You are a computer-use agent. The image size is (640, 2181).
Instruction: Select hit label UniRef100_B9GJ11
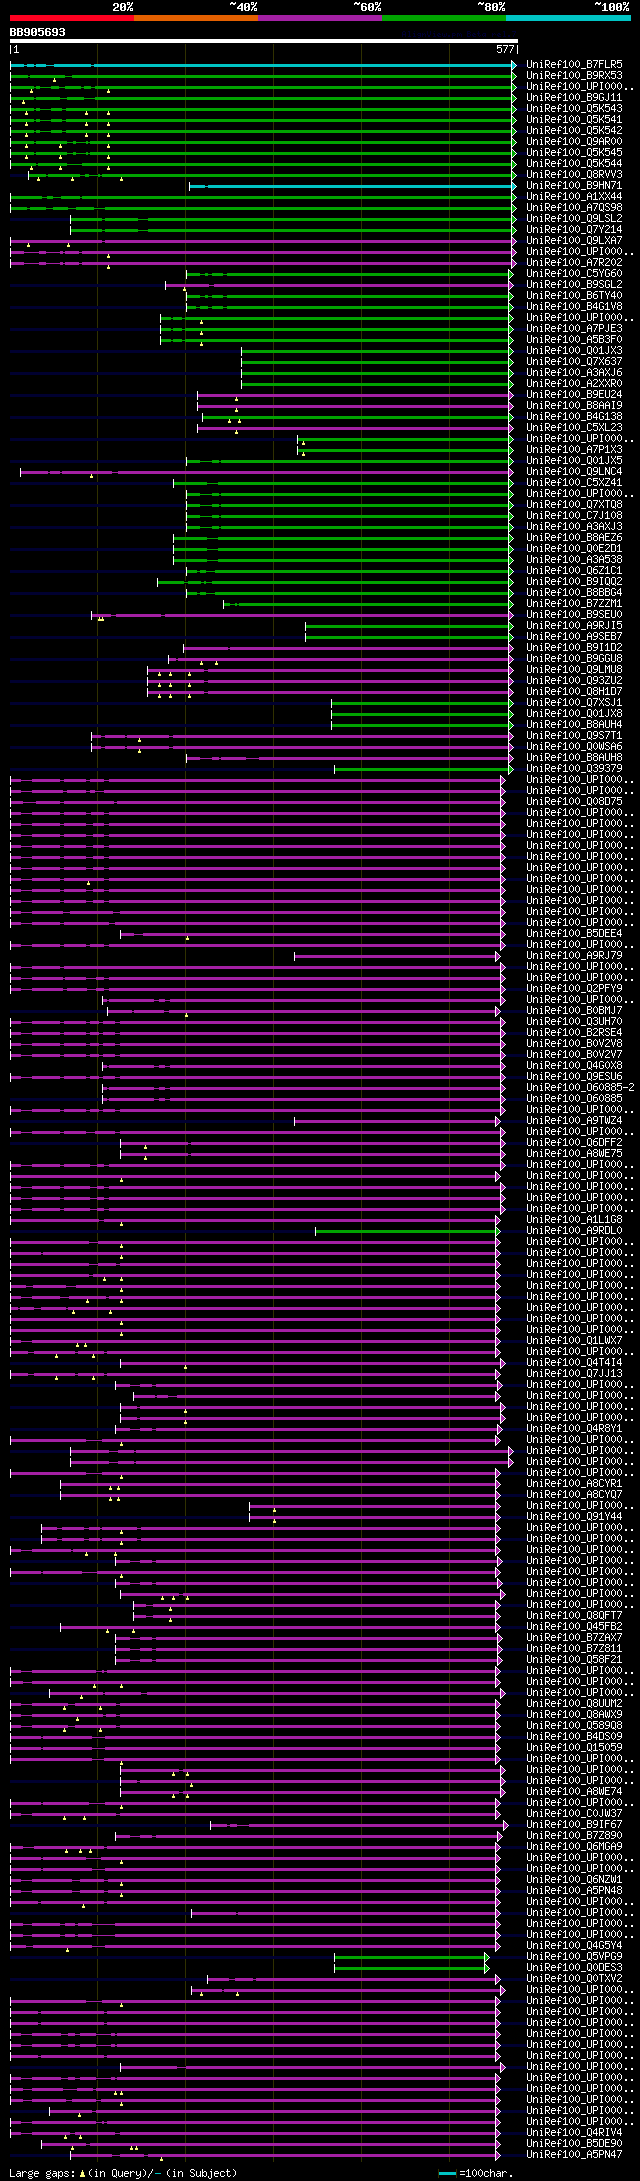coord(574,97)
